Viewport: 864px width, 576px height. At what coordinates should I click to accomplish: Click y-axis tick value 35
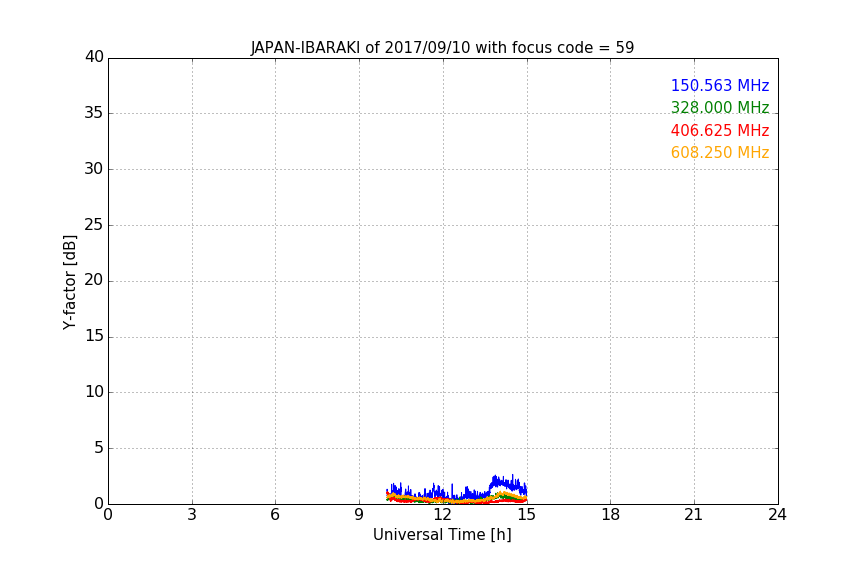click(x=94, y=113)
